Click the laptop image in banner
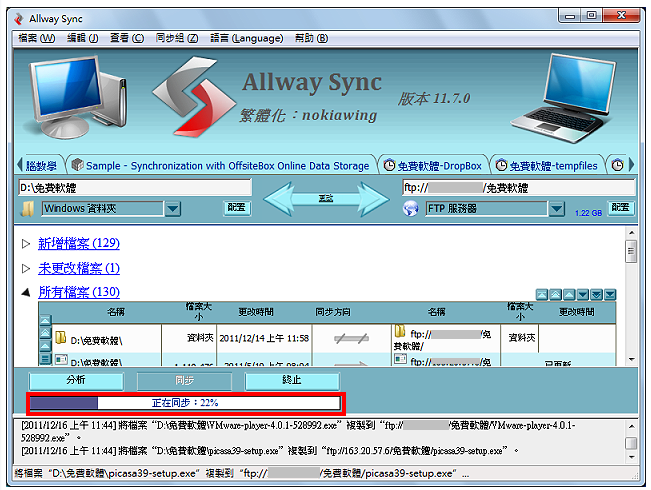This screenshot has width=651, height=490. [x=564, y=98]
